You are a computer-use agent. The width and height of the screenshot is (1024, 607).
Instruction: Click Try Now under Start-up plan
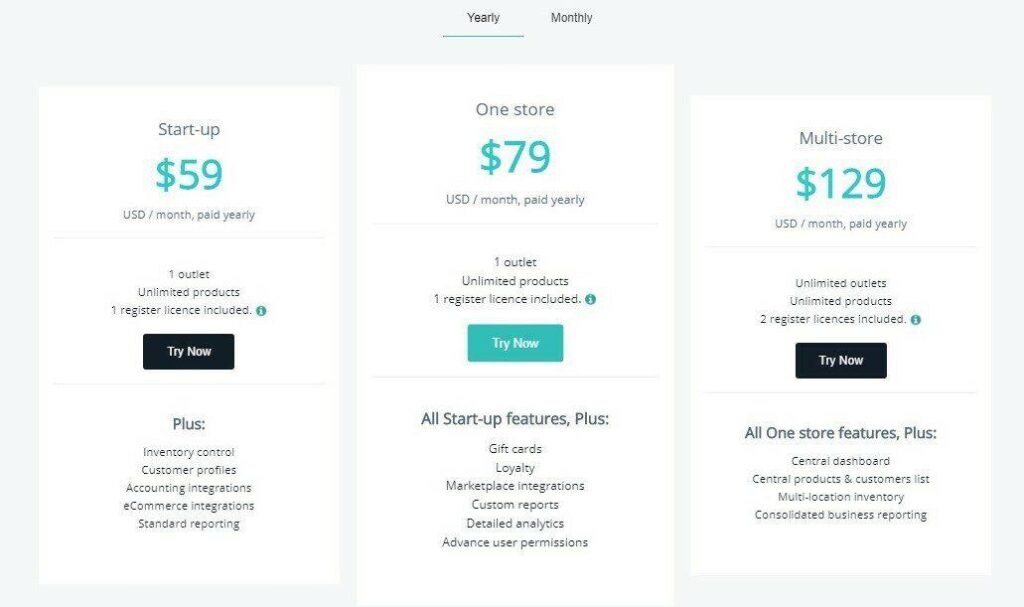pos(189,352)
